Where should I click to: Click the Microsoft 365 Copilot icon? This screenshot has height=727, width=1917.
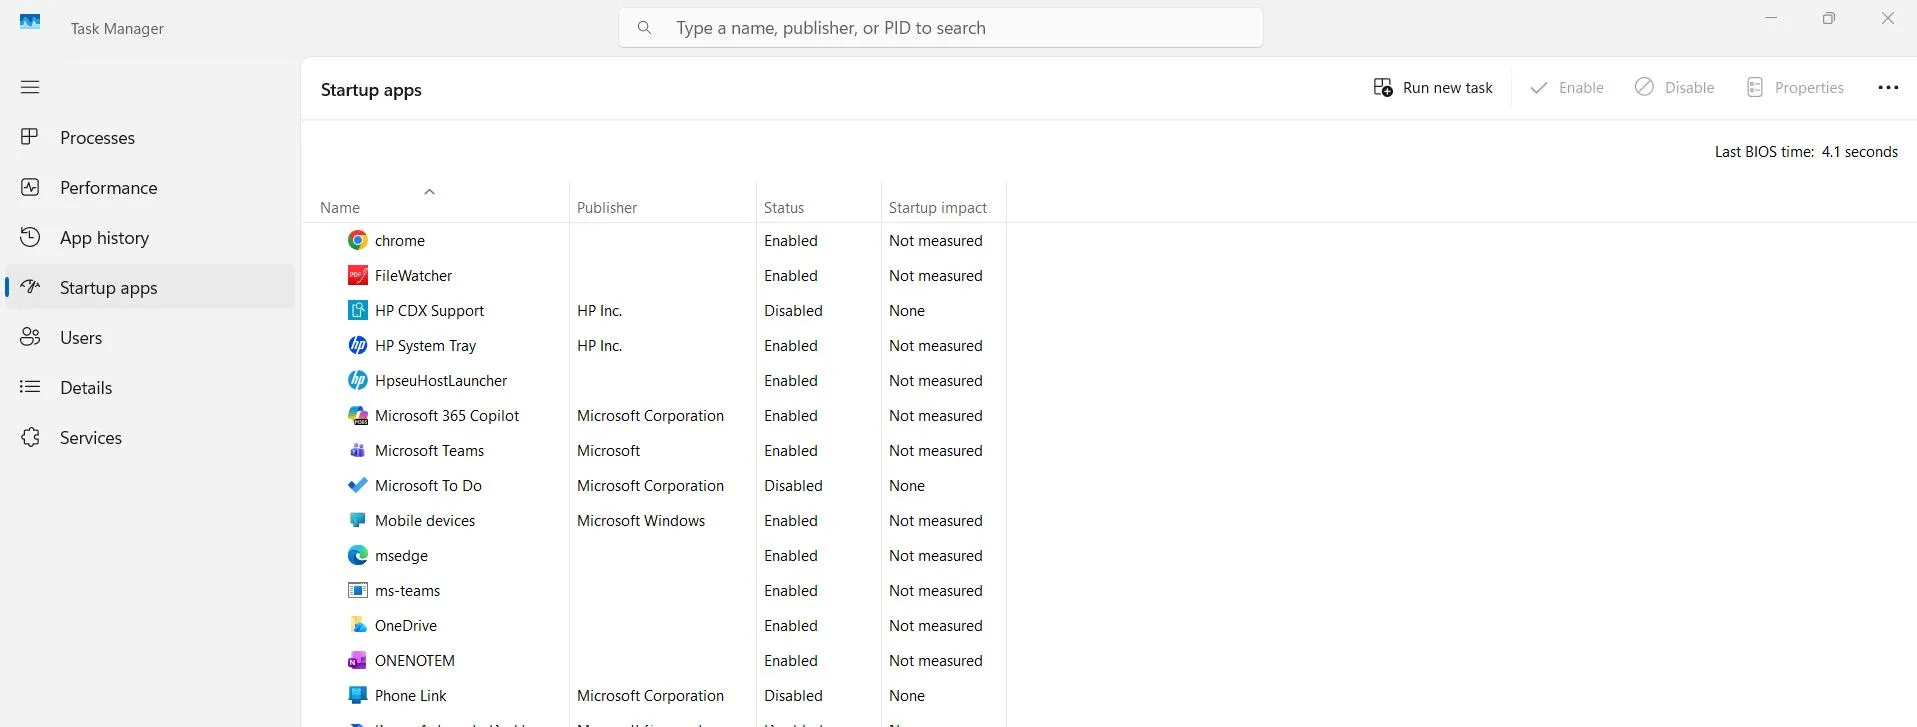[357, 415]
